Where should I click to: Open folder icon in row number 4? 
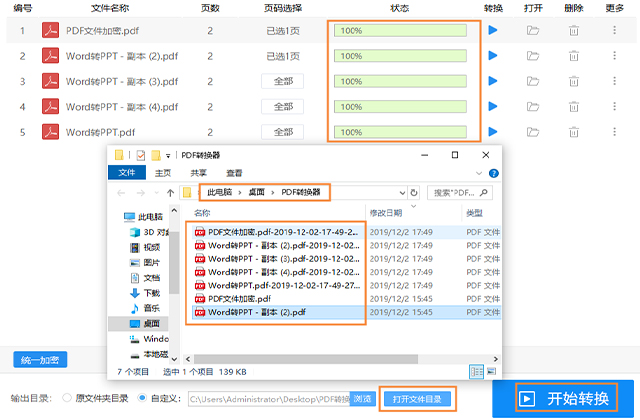point(533,107)
